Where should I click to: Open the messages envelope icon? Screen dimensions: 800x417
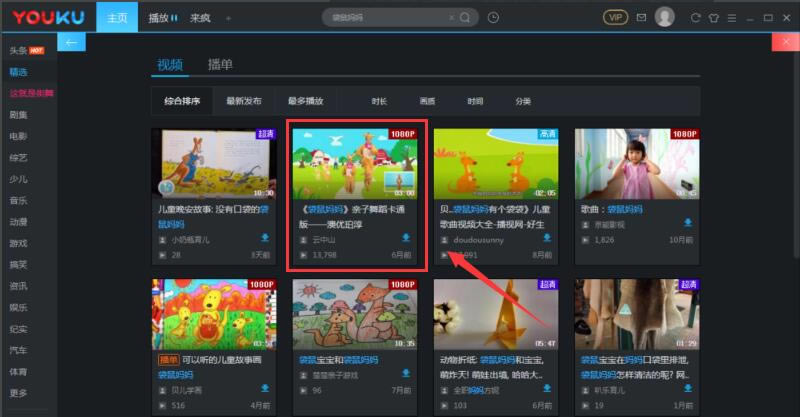640,17
